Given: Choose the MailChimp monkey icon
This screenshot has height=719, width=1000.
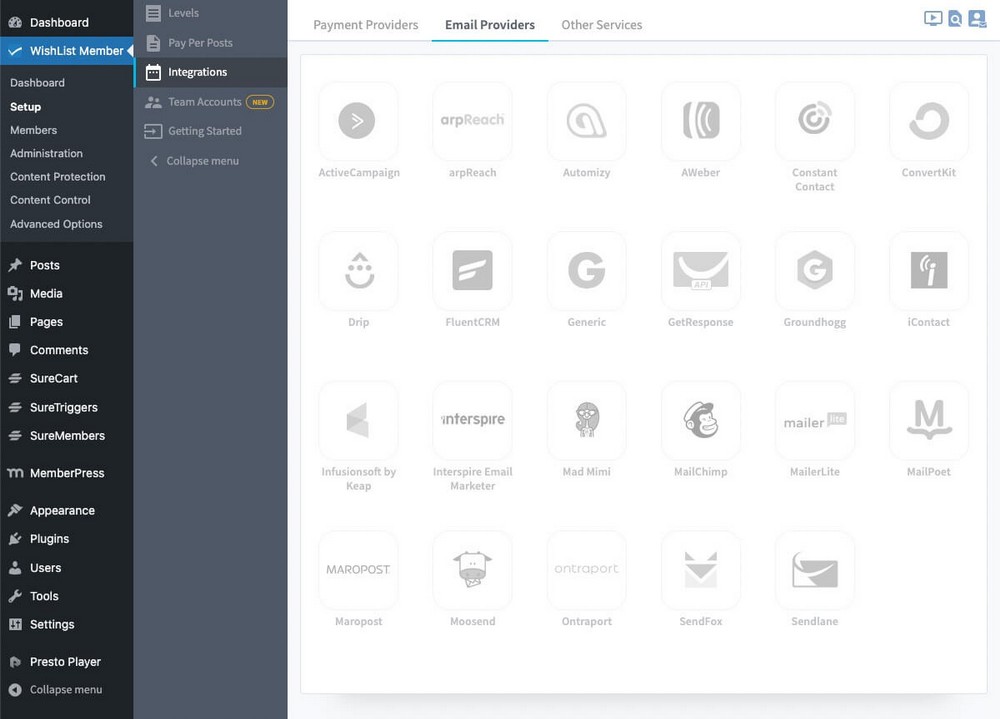Looking at the screenshot, I should [x=700, y=420].
